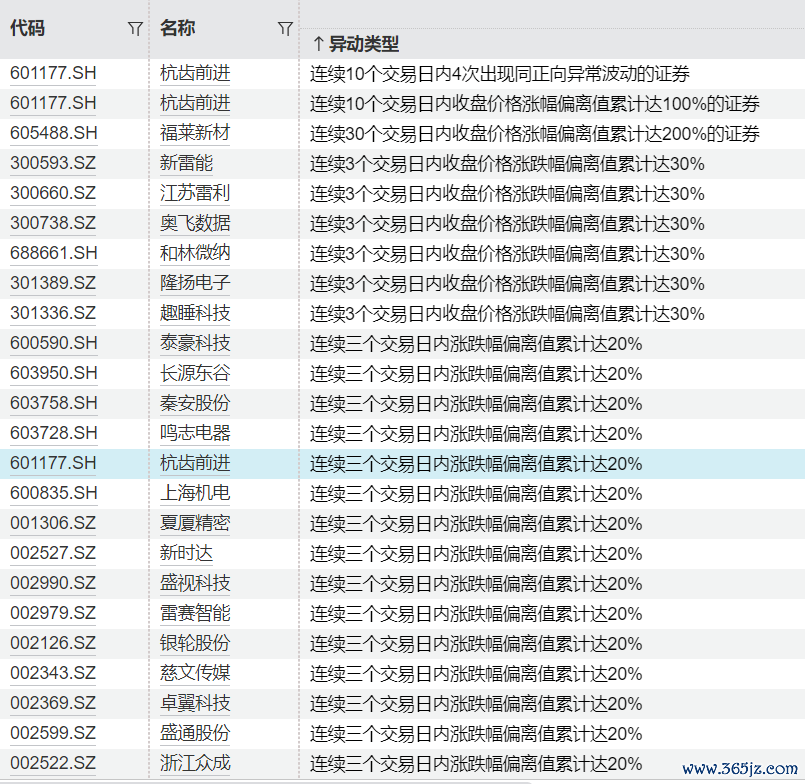Open stock link 上海机电
This screenshot has width=805, height=784.
(195, 493)
